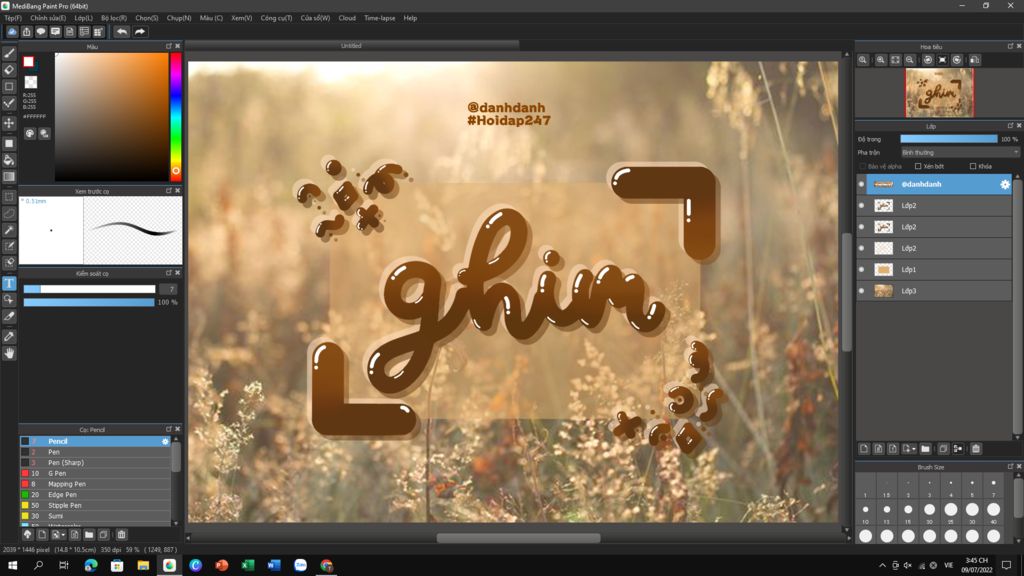Select the Eraser tool
This screenshot has width=1024, height=576.
(x=9, y=70)
